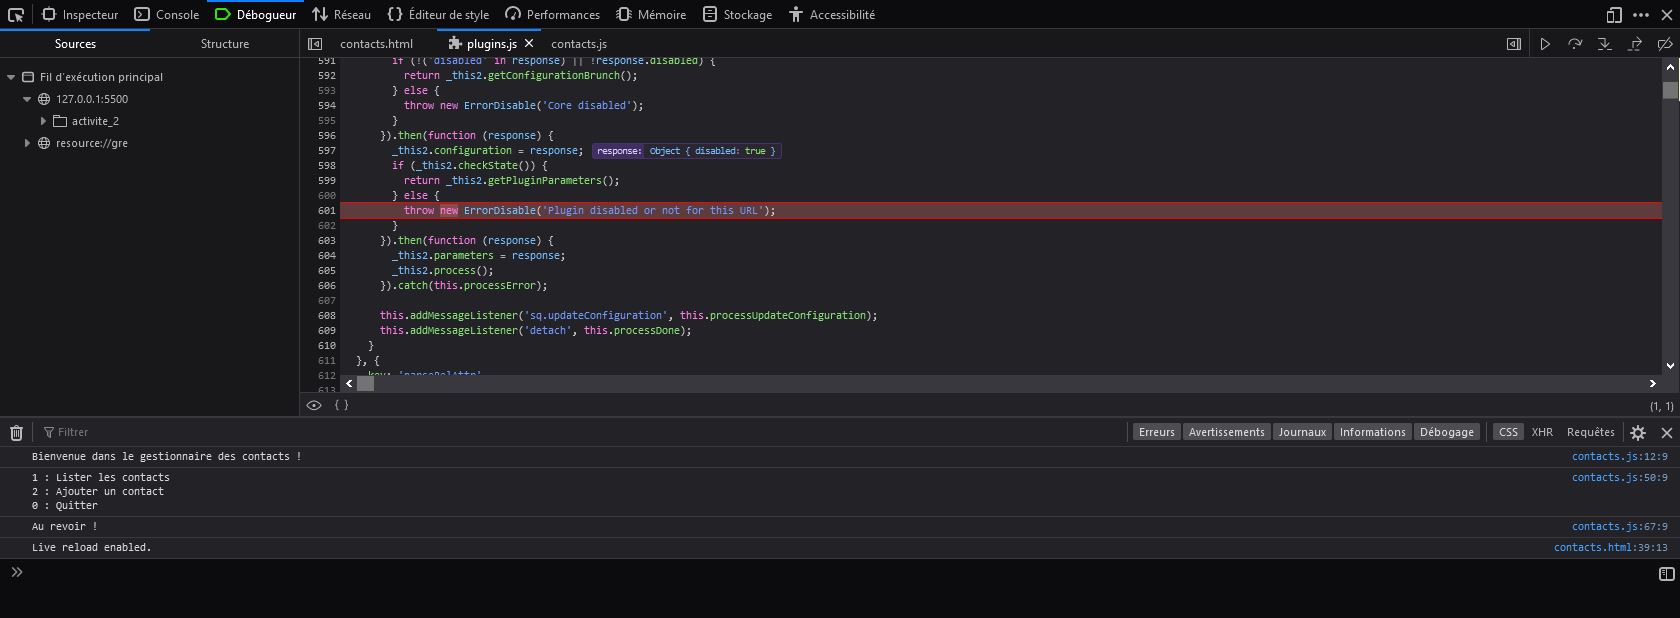Open the Performances tab
Viewport: 1680px width, 618px height.
[552, 15]
